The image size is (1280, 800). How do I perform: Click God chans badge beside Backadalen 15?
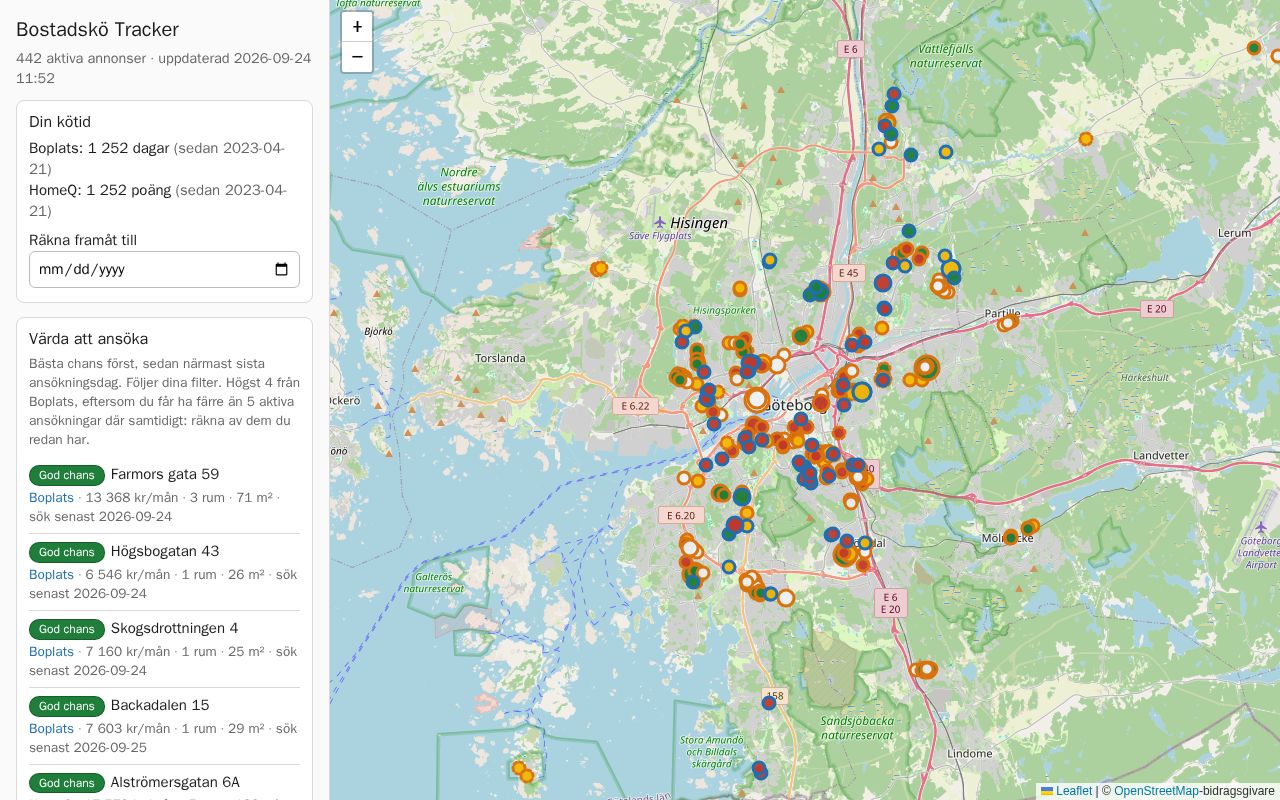point(67,706)
